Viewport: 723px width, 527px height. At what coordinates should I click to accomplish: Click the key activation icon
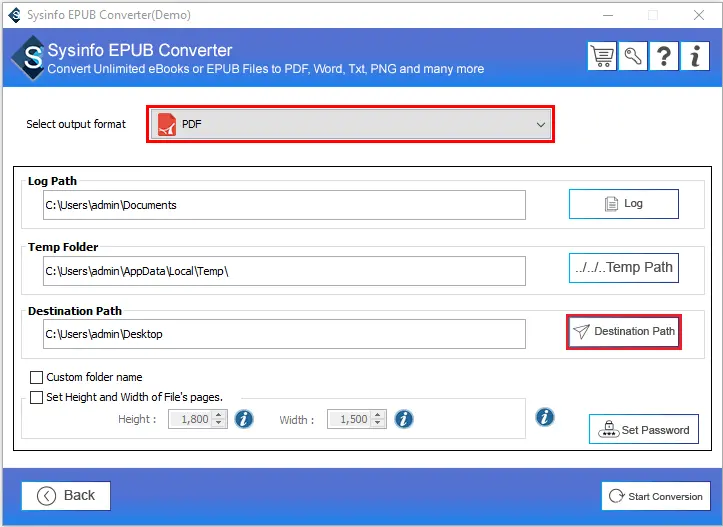pyautogui.click(x=633, y=56)
